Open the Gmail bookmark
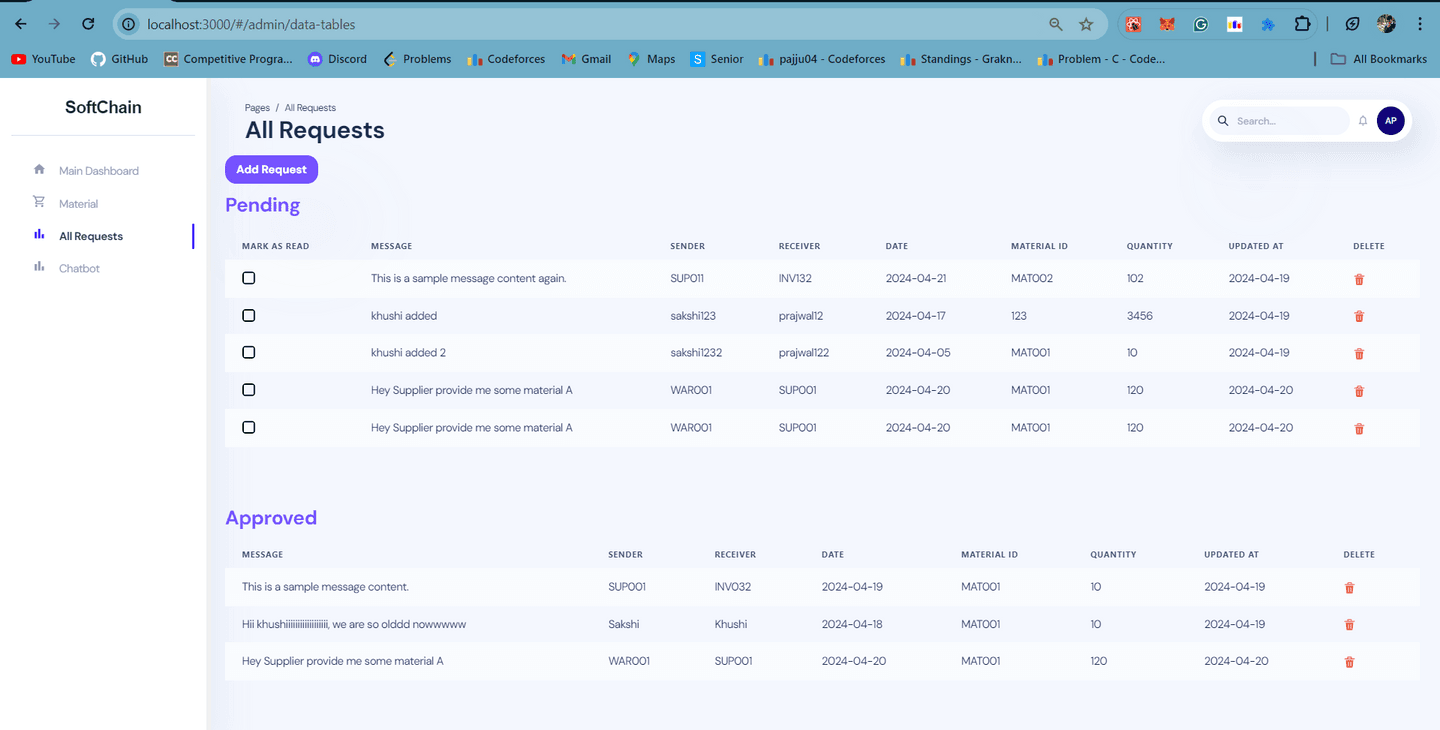 [x=586, y=59]
